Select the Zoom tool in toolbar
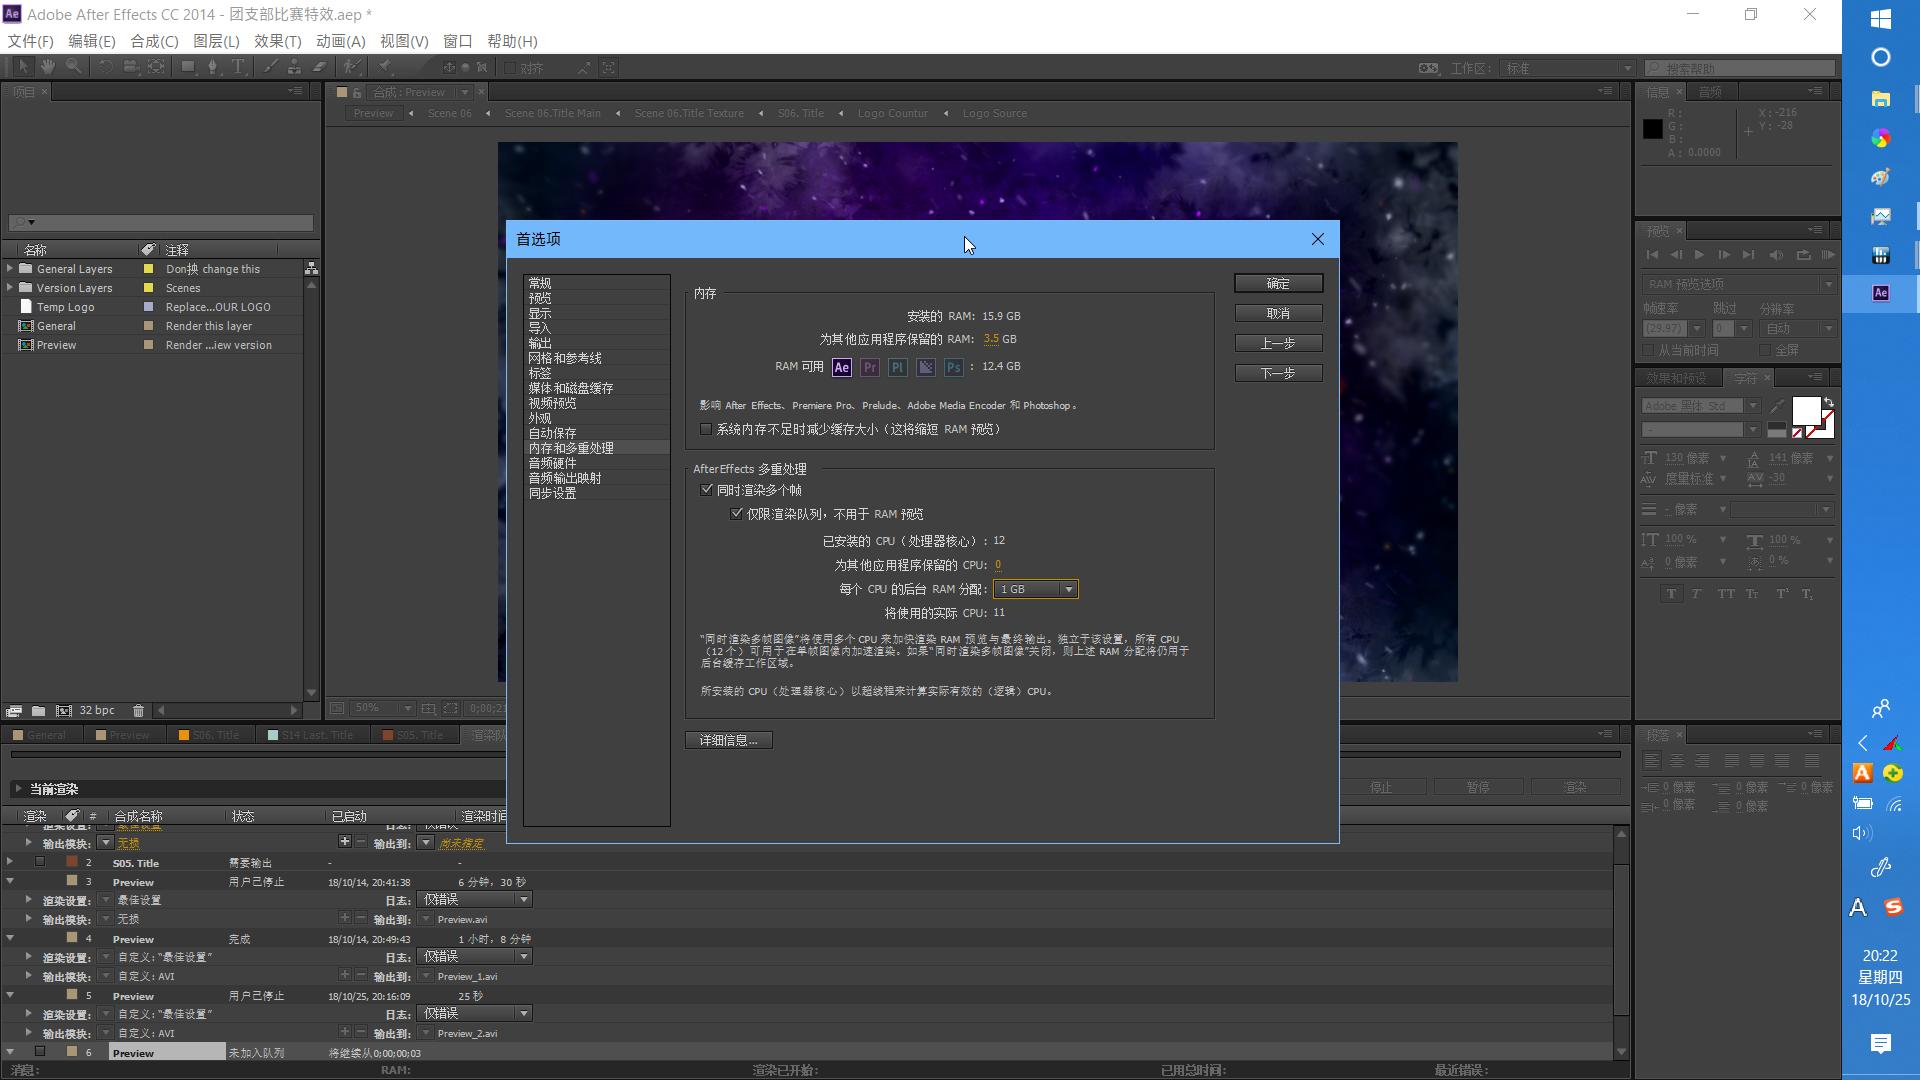The image size is (1920, 1080). tap(73, 67)
